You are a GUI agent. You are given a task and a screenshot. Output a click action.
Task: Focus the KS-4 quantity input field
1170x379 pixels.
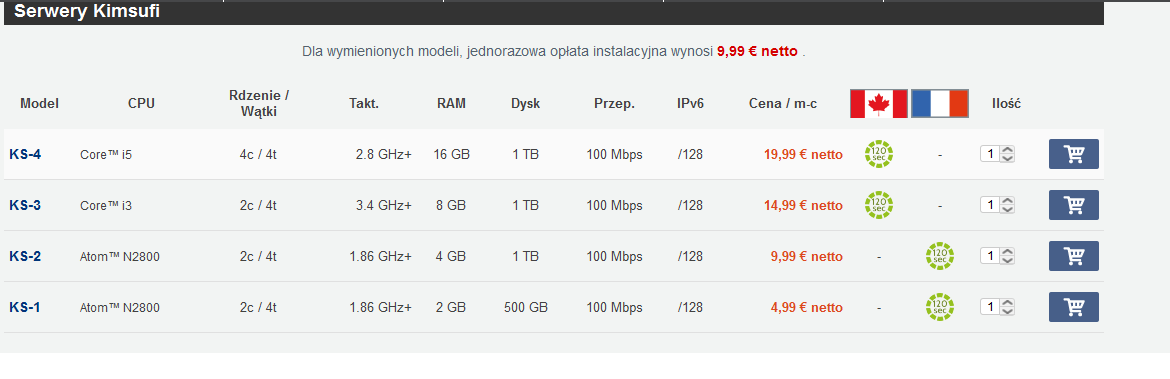[x=990, y=154]
